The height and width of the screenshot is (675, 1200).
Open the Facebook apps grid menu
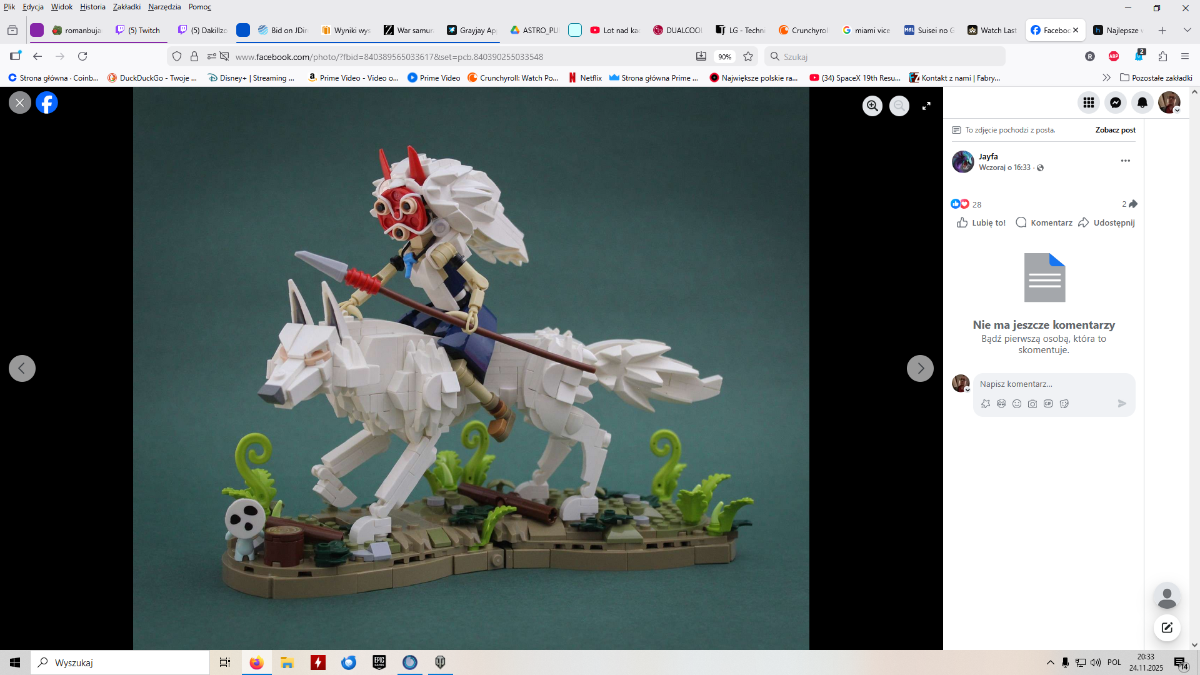click(x=1087, y=104)
